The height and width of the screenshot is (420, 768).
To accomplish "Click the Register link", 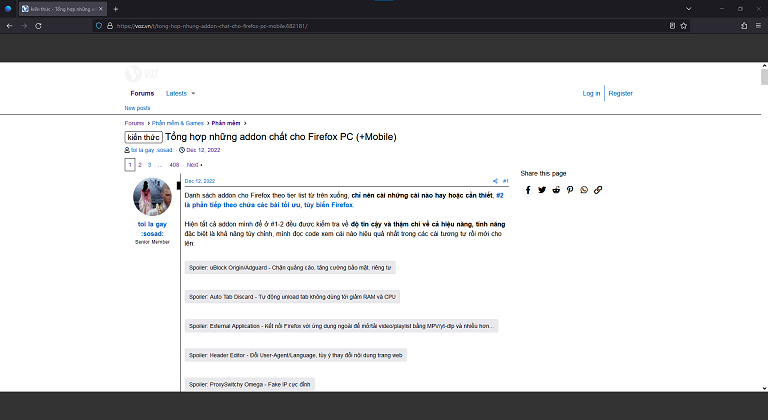I will click(x=620, y=93).
